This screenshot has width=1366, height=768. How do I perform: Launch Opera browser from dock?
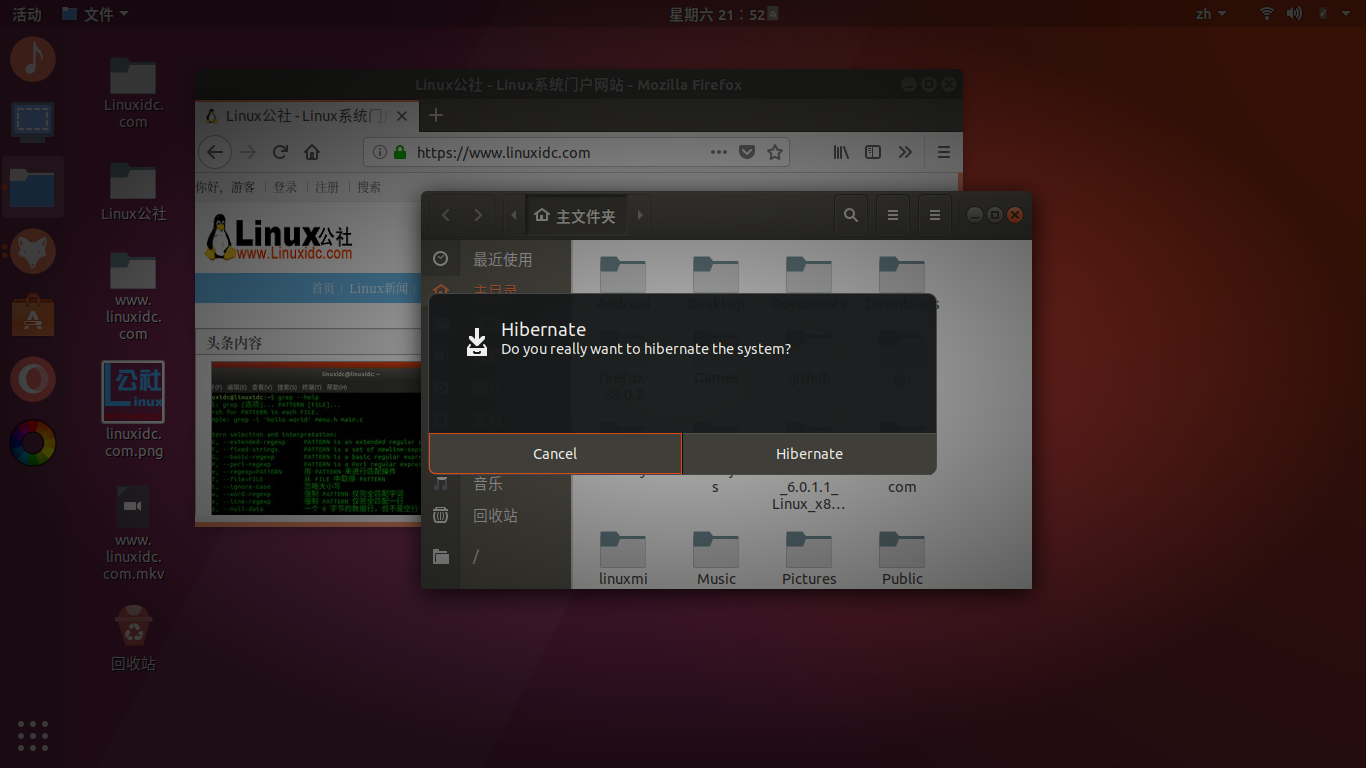click(33, 380)
